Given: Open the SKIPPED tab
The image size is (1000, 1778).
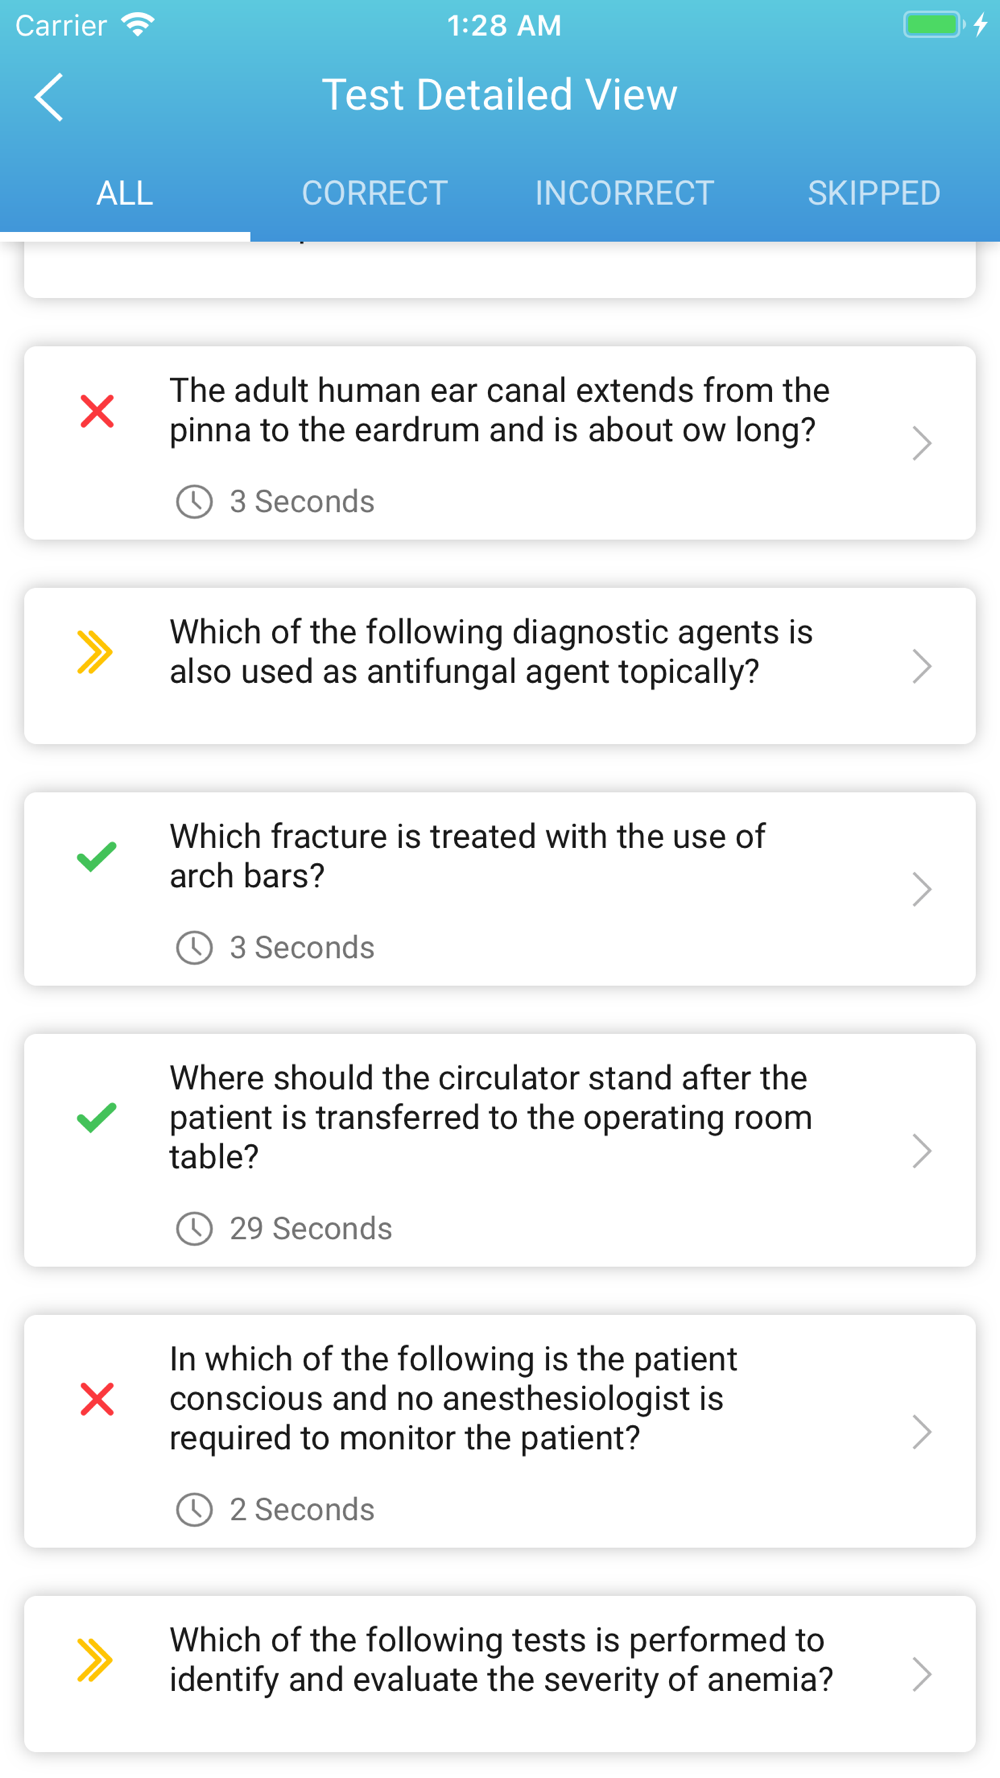Looking at the screenshot, I should pos(874,193).
